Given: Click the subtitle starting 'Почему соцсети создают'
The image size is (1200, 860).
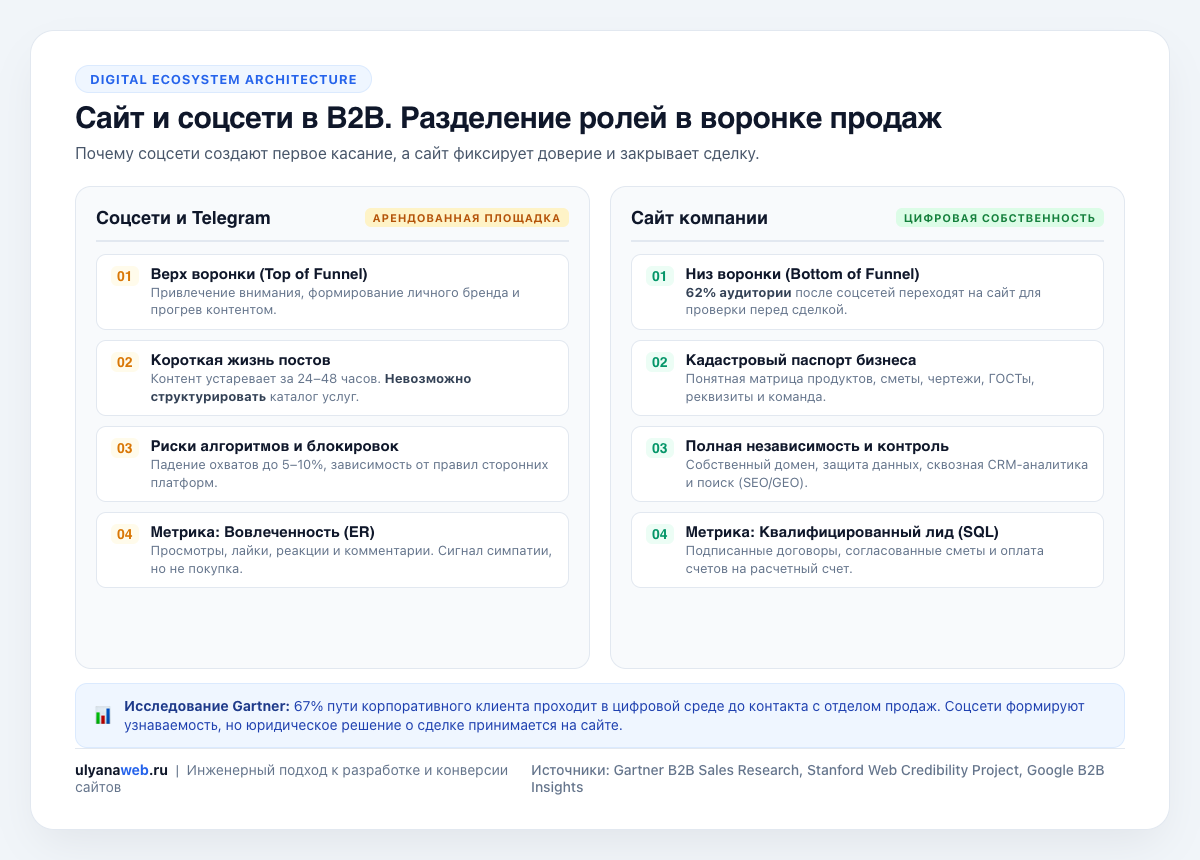Looking at the screenshot, I should (417, 155).
